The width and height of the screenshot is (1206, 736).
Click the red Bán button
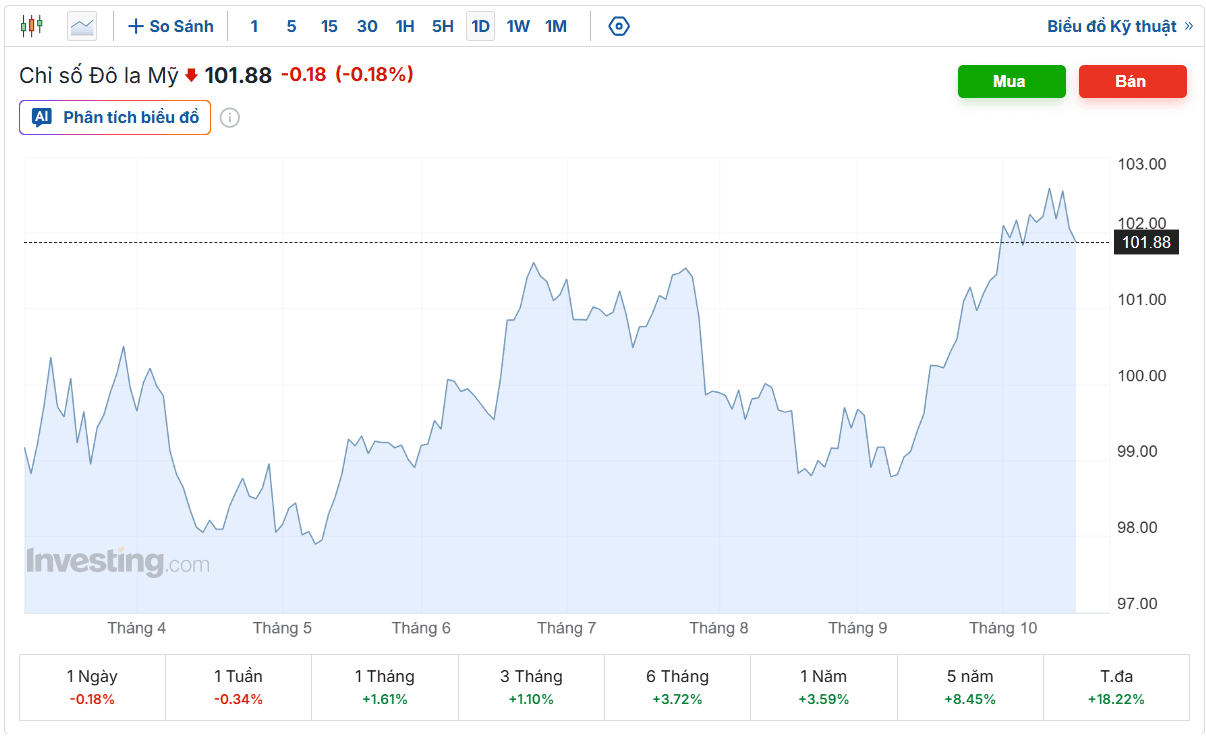tap(1131, 82)
